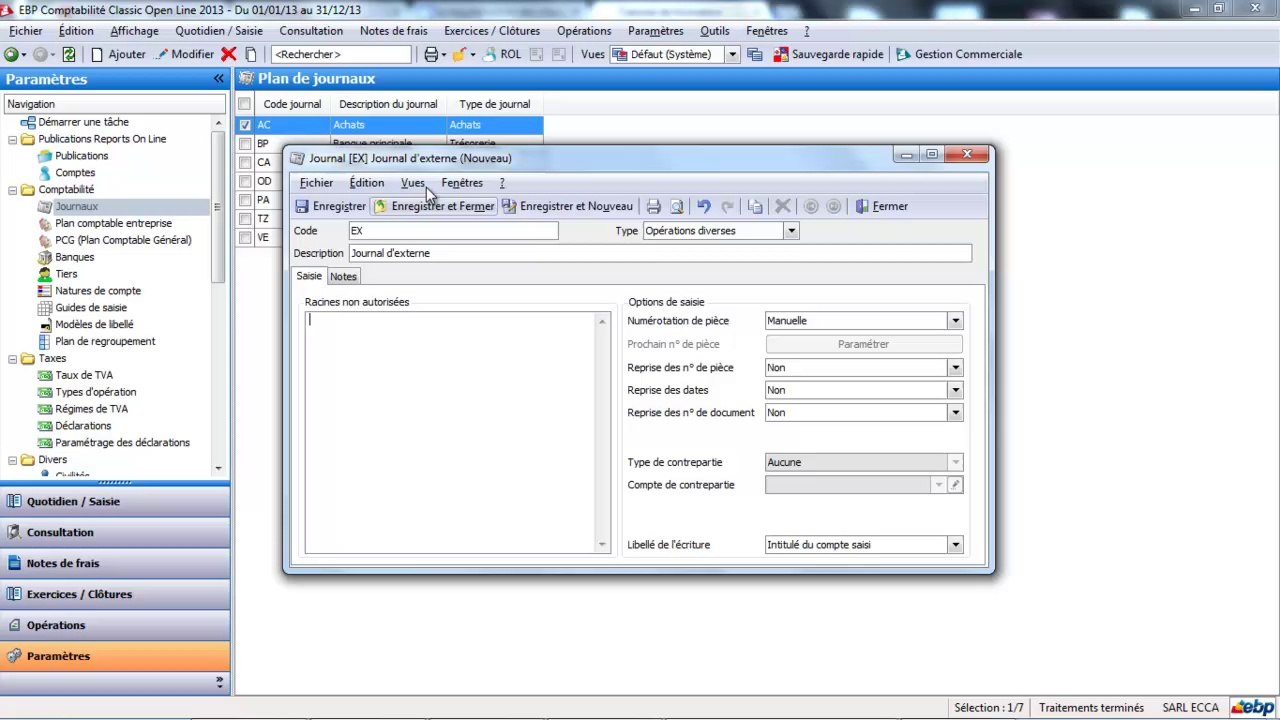
Task: Click the view manager icon after Vues dropdown
Action: click(755, 55)
